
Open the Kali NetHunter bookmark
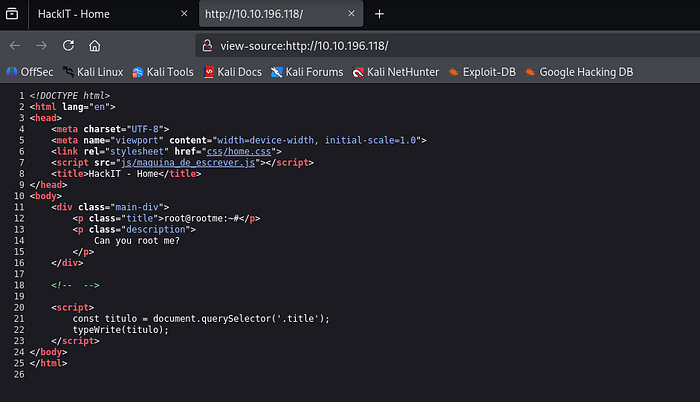click(396, 72)
